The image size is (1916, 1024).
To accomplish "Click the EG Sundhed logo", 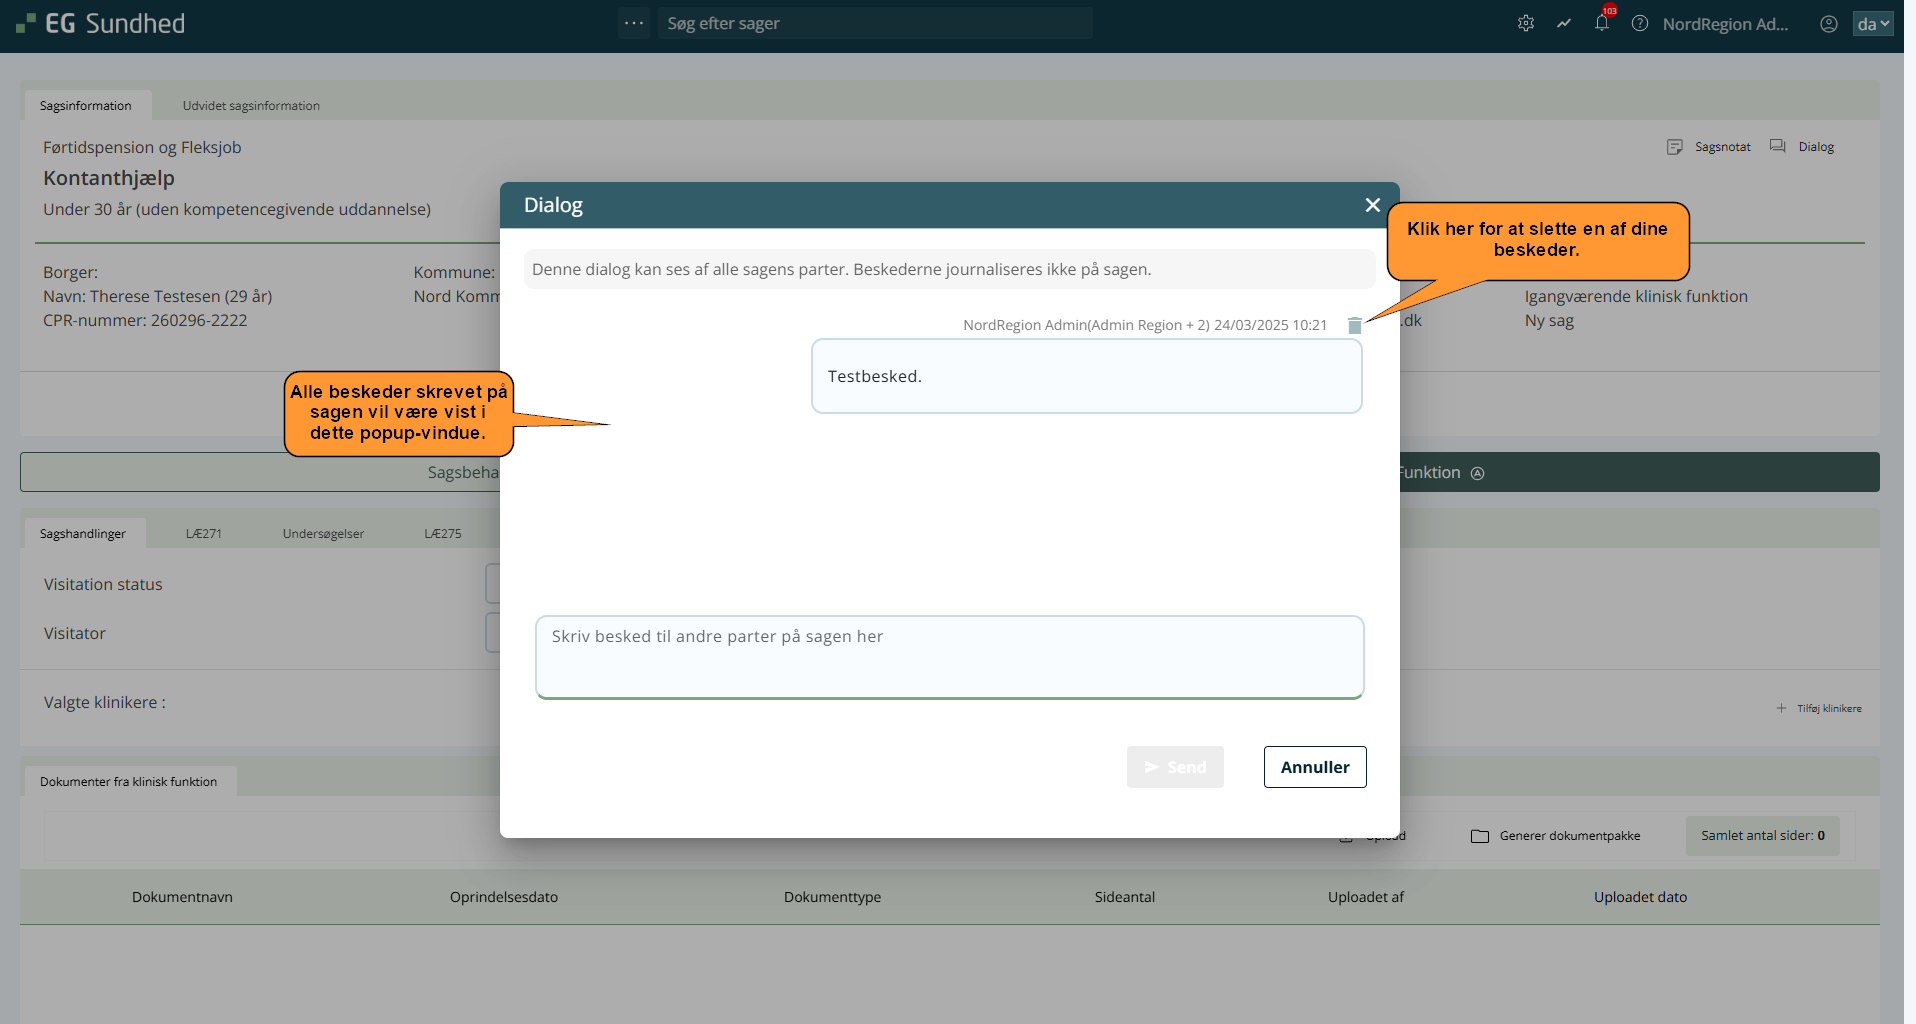I will coord(101,24).
